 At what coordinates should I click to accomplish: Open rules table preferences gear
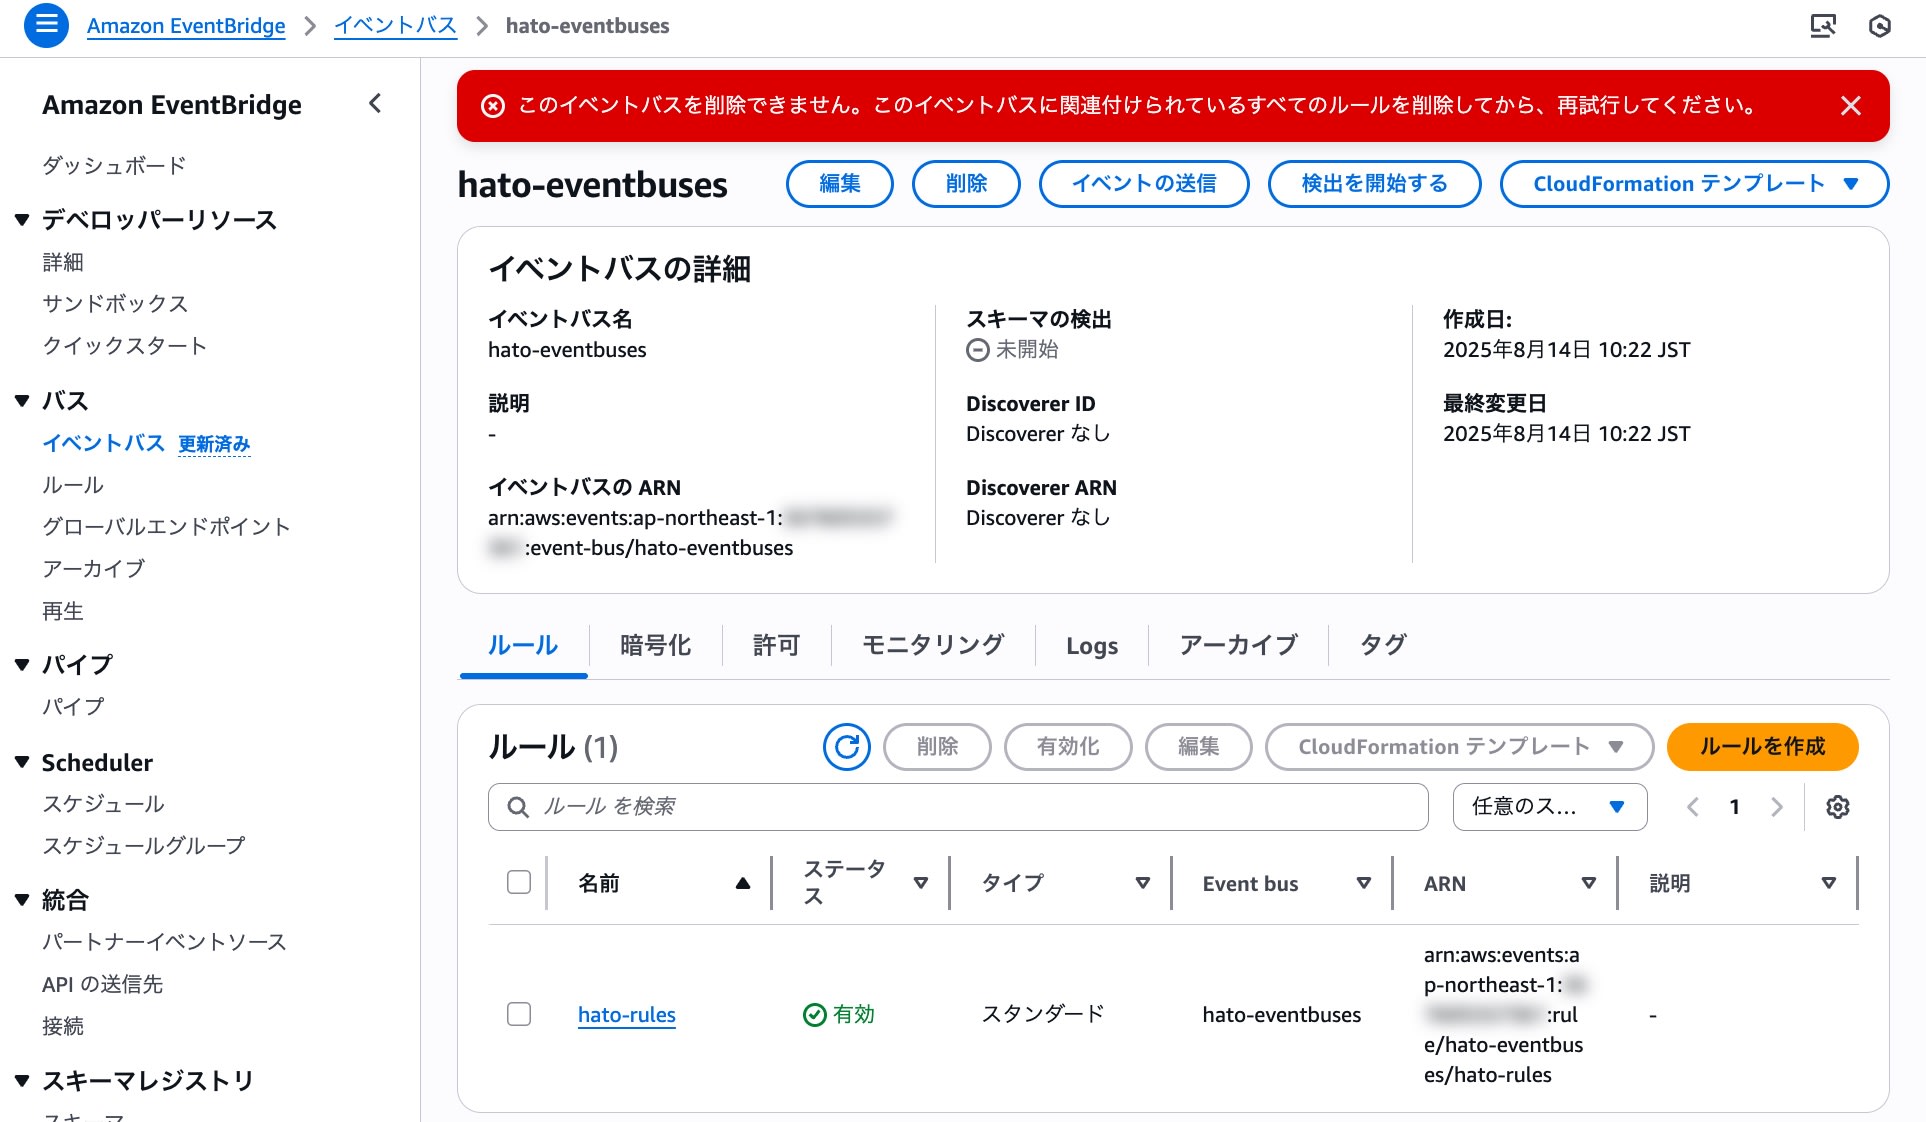1838,807
